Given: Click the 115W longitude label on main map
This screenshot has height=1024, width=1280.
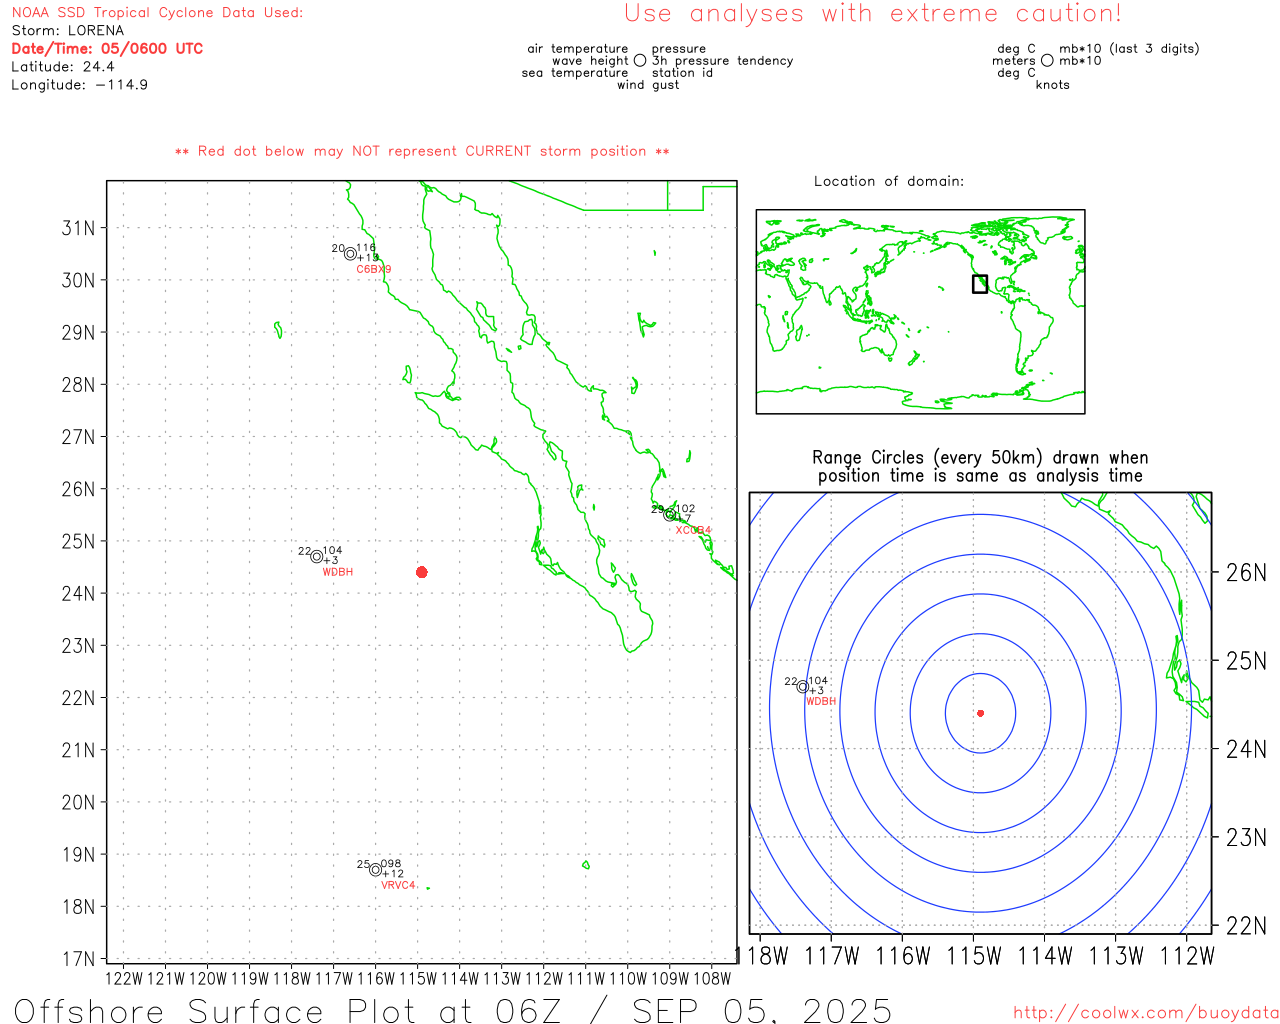Looking at the screenshot, I should 418,979.
